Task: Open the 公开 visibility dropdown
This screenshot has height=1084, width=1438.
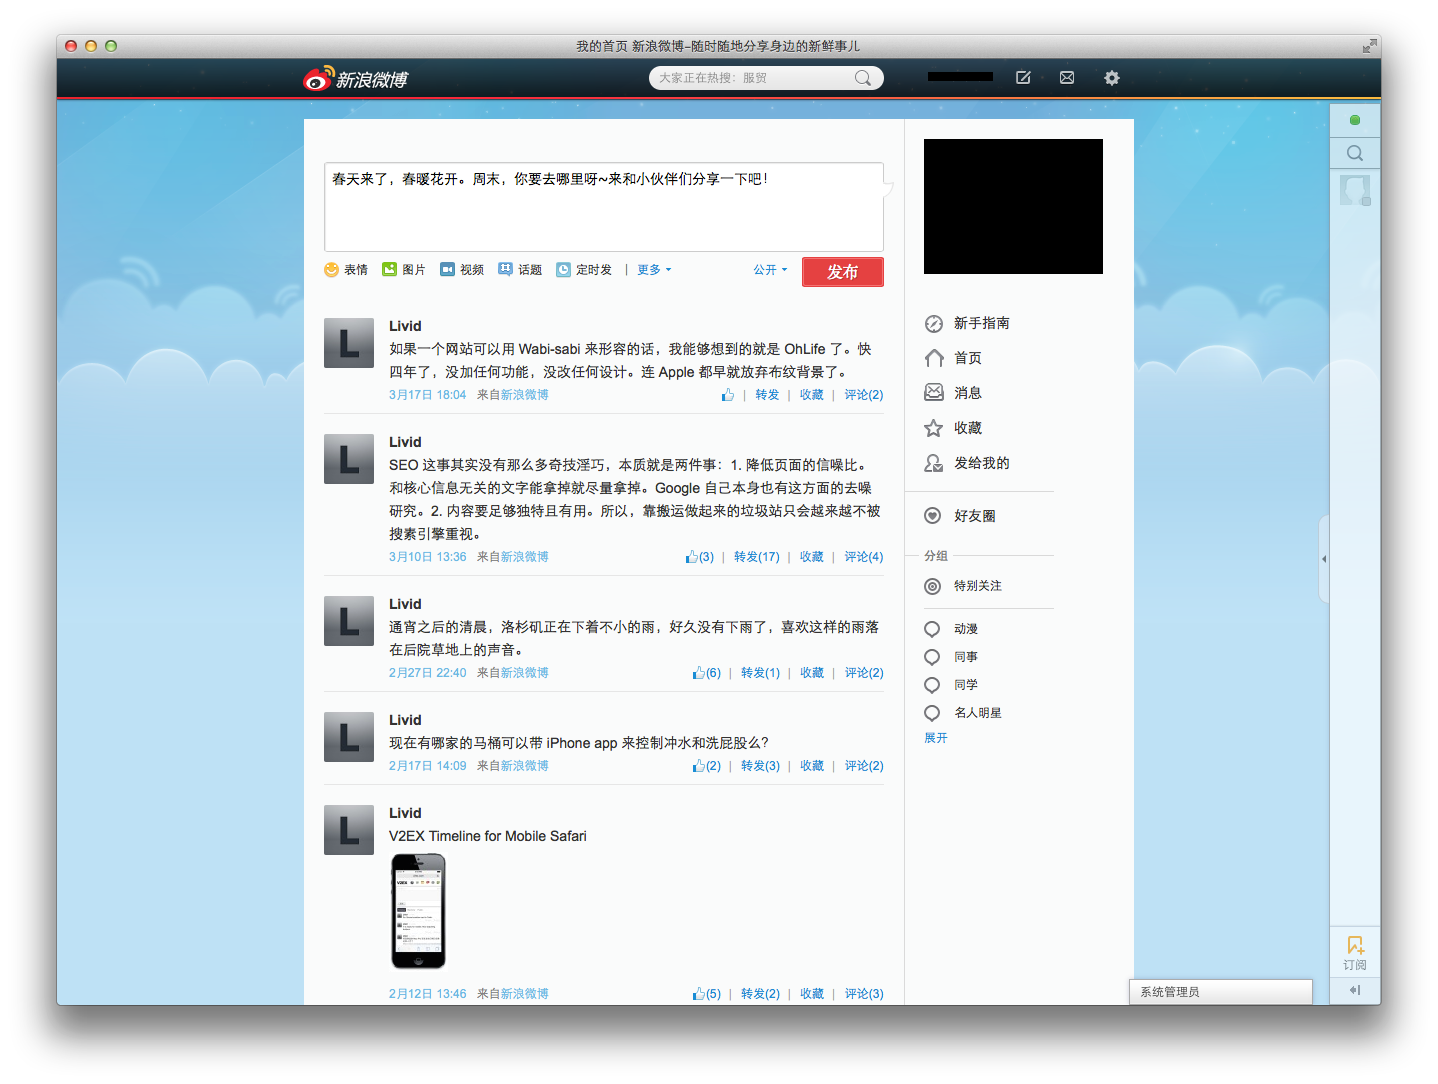Action: point(770,270)
